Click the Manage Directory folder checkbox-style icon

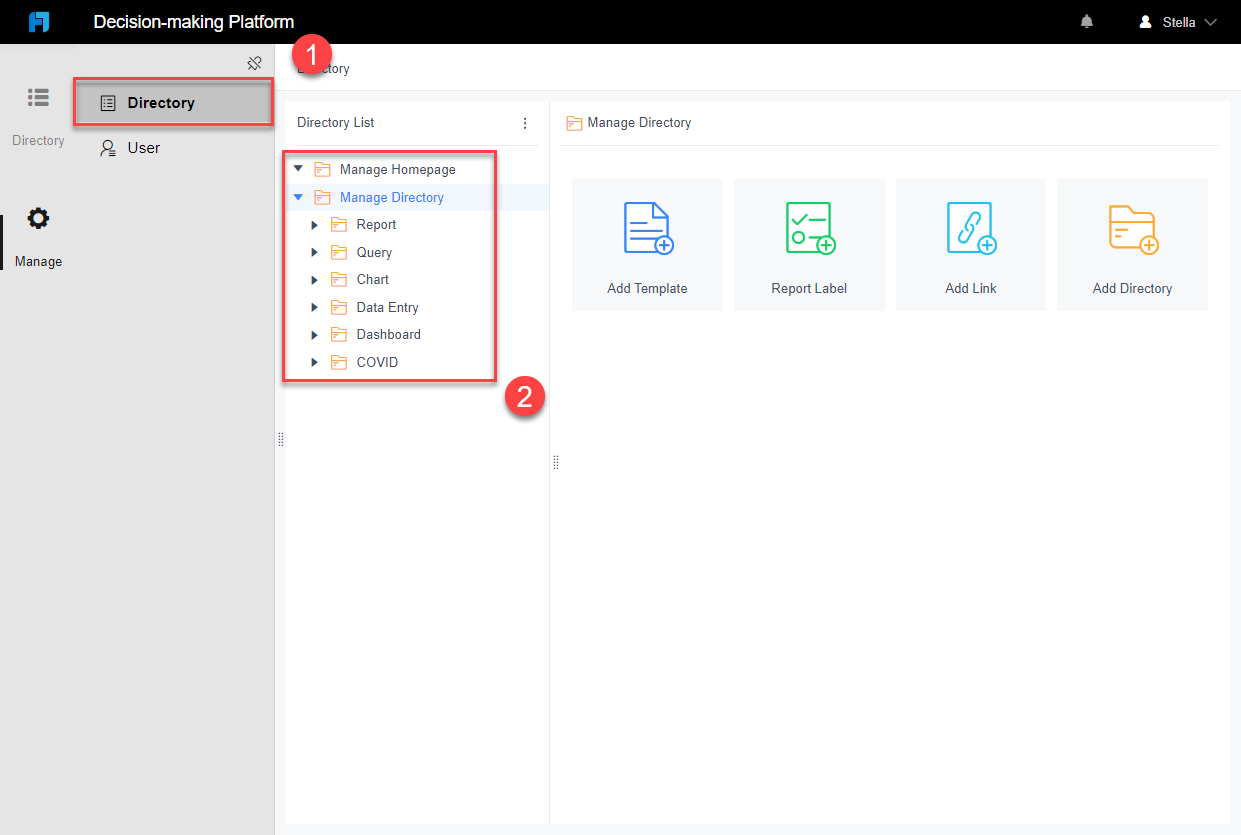pyautogui.click(x=322, y=197)
